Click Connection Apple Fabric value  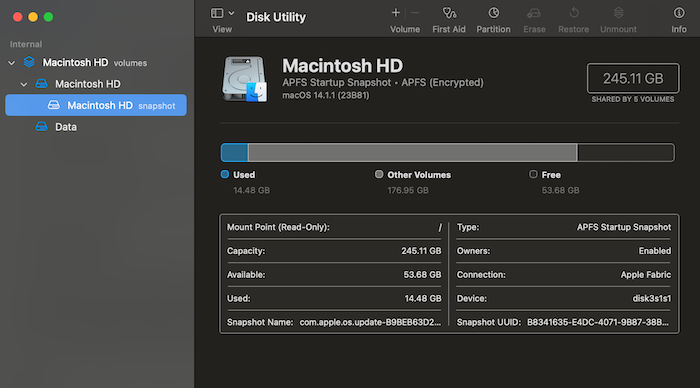click(646, 275)
